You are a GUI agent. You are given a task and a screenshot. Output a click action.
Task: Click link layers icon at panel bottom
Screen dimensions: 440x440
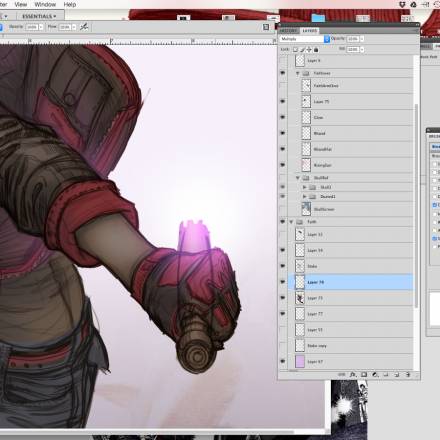[x=342, y=375]
